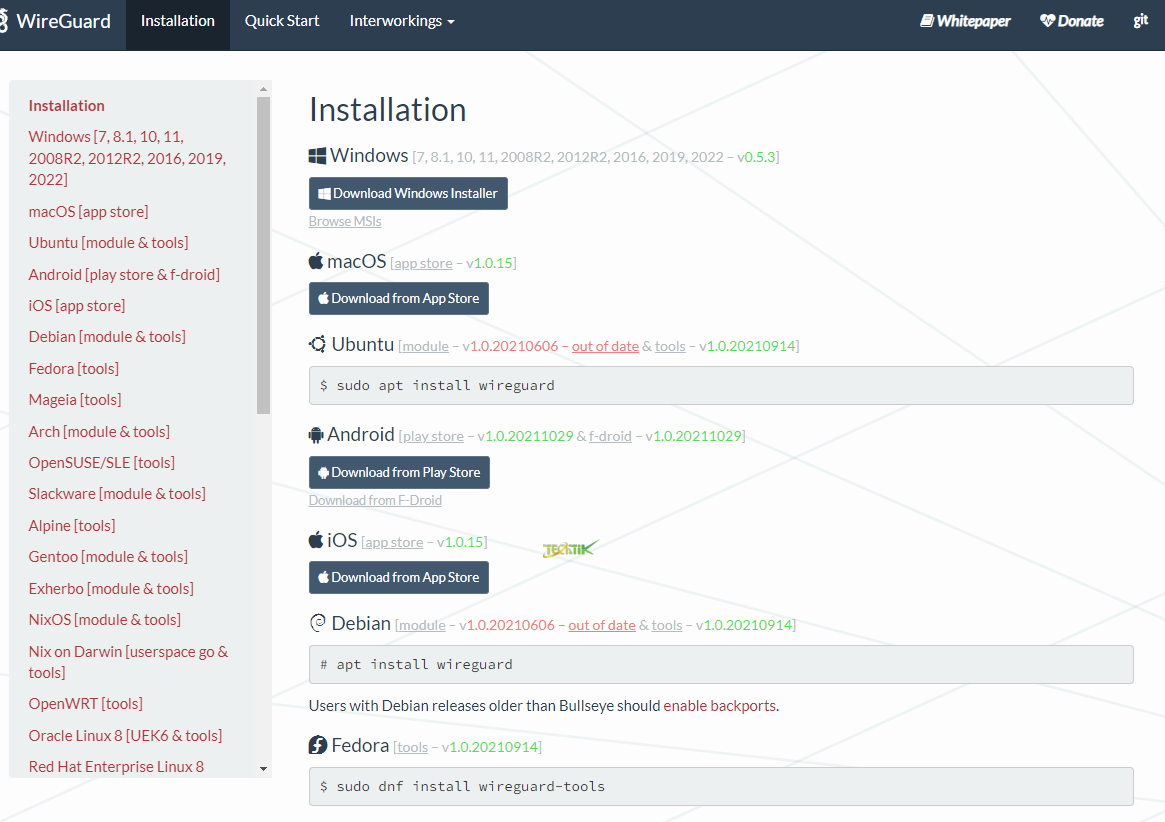Click the book icon next to Whitepaper
1165x822 pixels.
[x=927, y=21]
